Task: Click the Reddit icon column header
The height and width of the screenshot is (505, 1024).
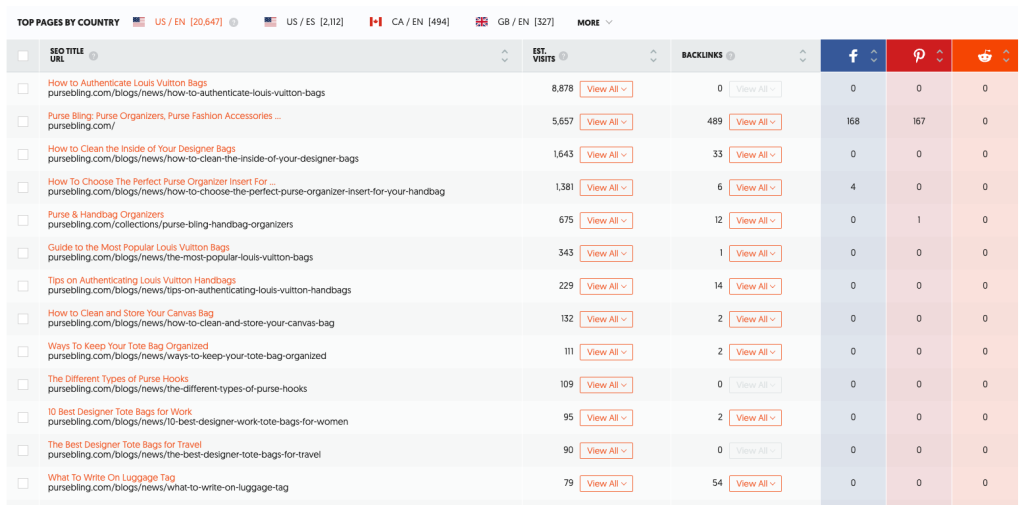Action: (x=984, y=56)
